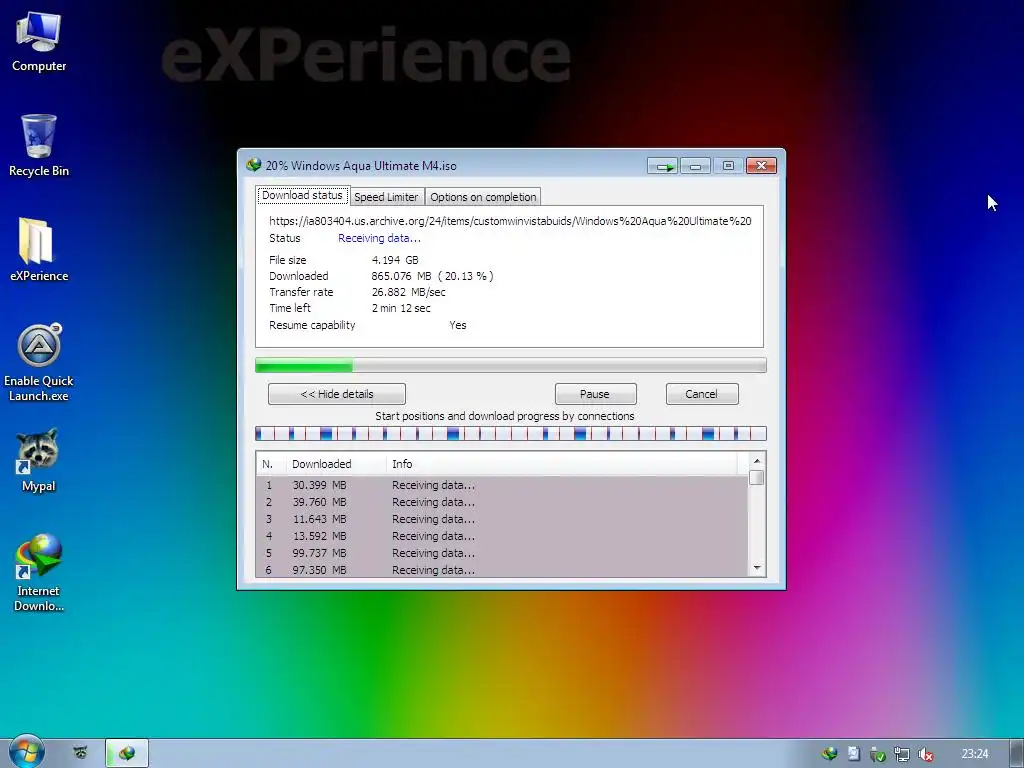Image resolution: width=1024 pixels, height=768 pixels.
Task: Select connection row 6 with 97.350 MB
Action: click(502, 570)
